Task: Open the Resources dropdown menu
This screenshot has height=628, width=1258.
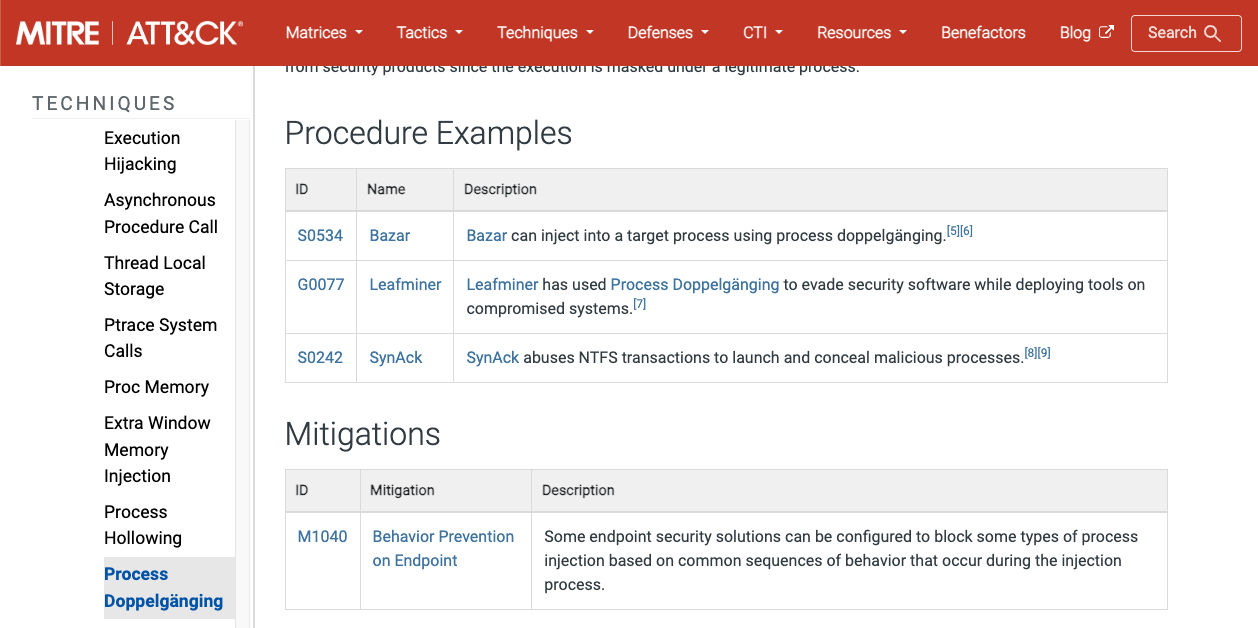Action: [862, 33]
